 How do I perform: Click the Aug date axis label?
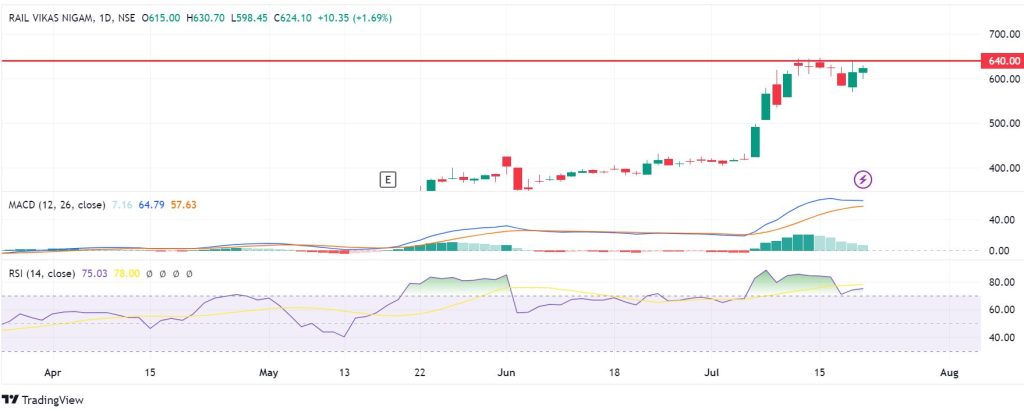[x=950, y=373]
